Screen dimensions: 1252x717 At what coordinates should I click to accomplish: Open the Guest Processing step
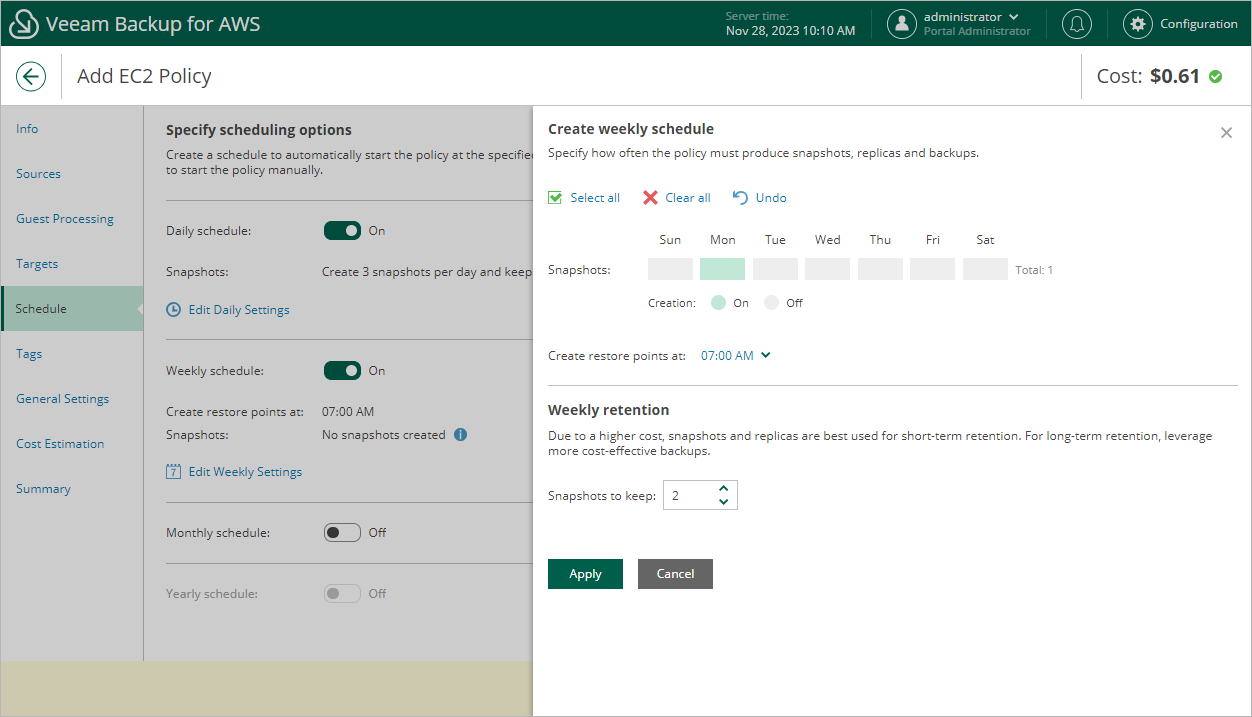tap(72, 219)
